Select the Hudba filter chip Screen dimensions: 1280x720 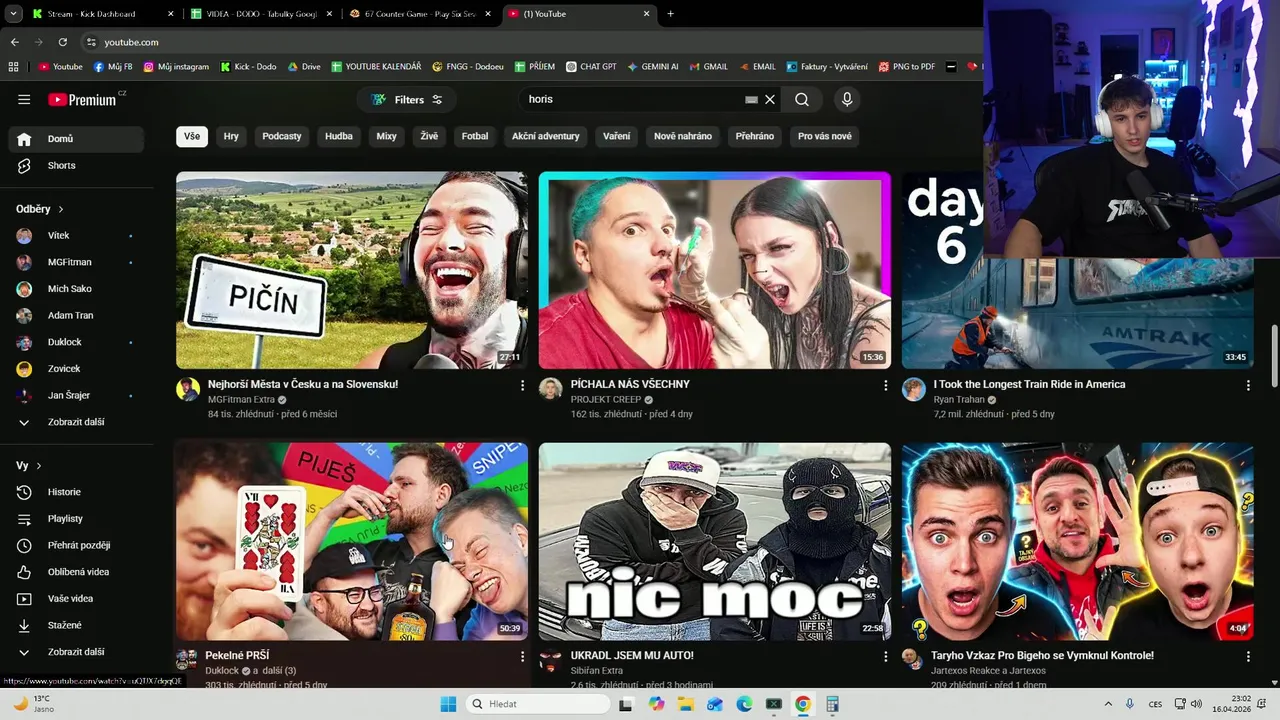click(x=339, y=136)
